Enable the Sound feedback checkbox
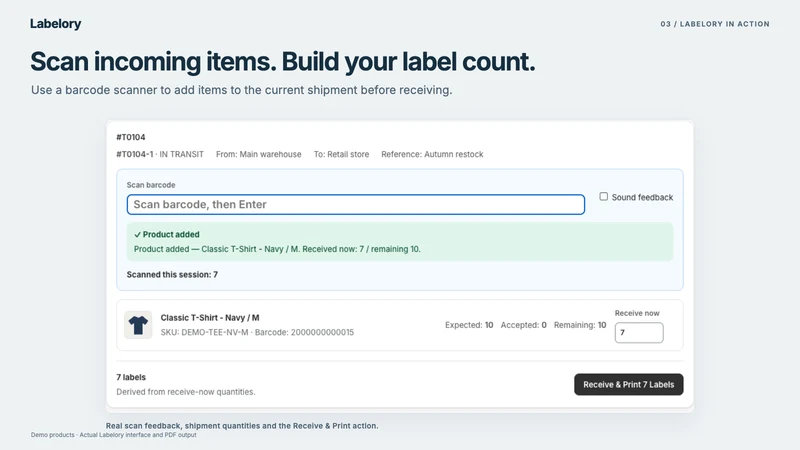Image resolution: width=800 pixels, height=450 pixels. tap(604, 196)
